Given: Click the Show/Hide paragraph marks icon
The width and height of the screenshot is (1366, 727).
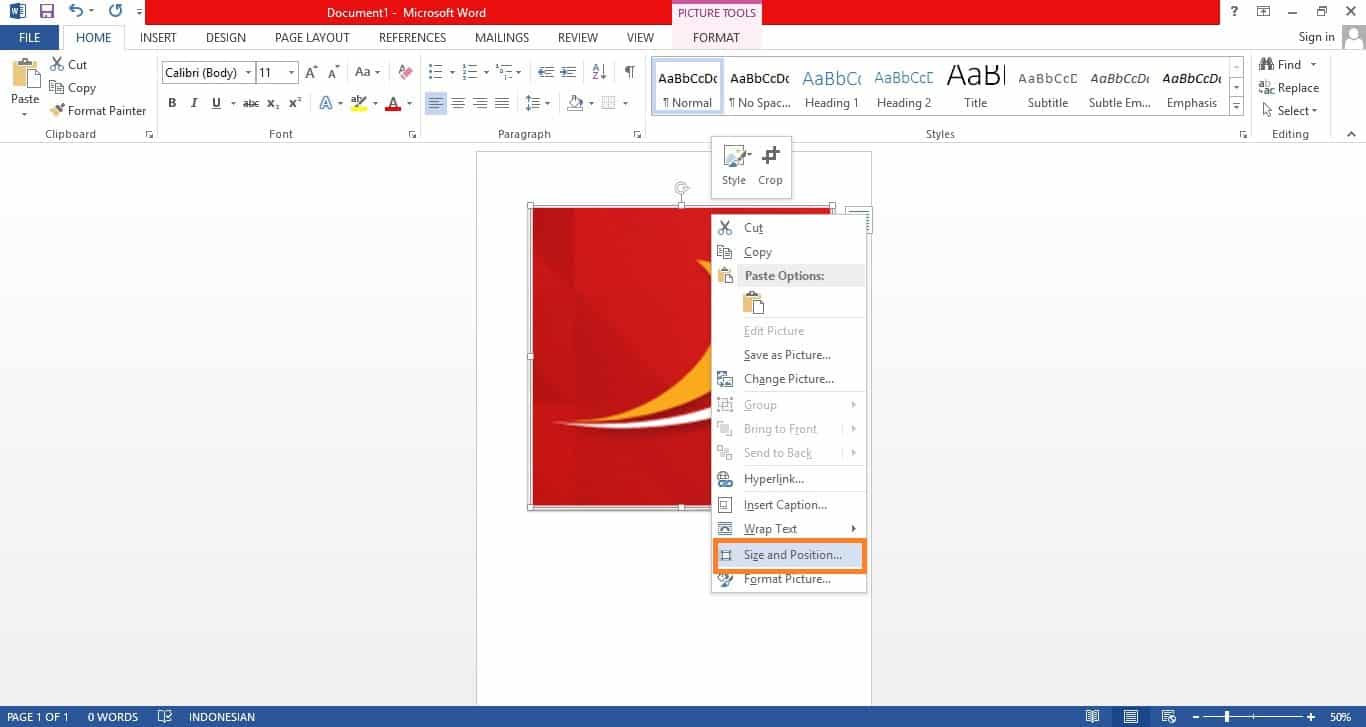Looking at the screenshot, I should (629, 72).
